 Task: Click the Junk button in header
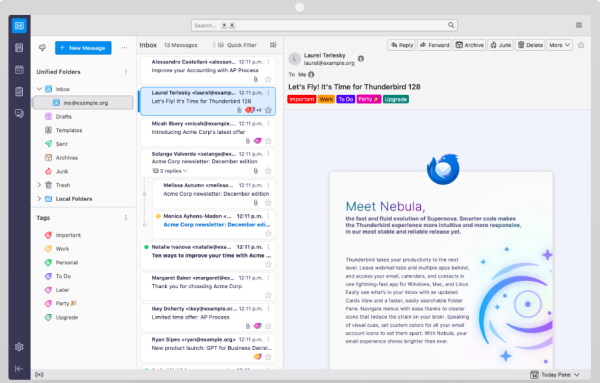tap(501, 45)
